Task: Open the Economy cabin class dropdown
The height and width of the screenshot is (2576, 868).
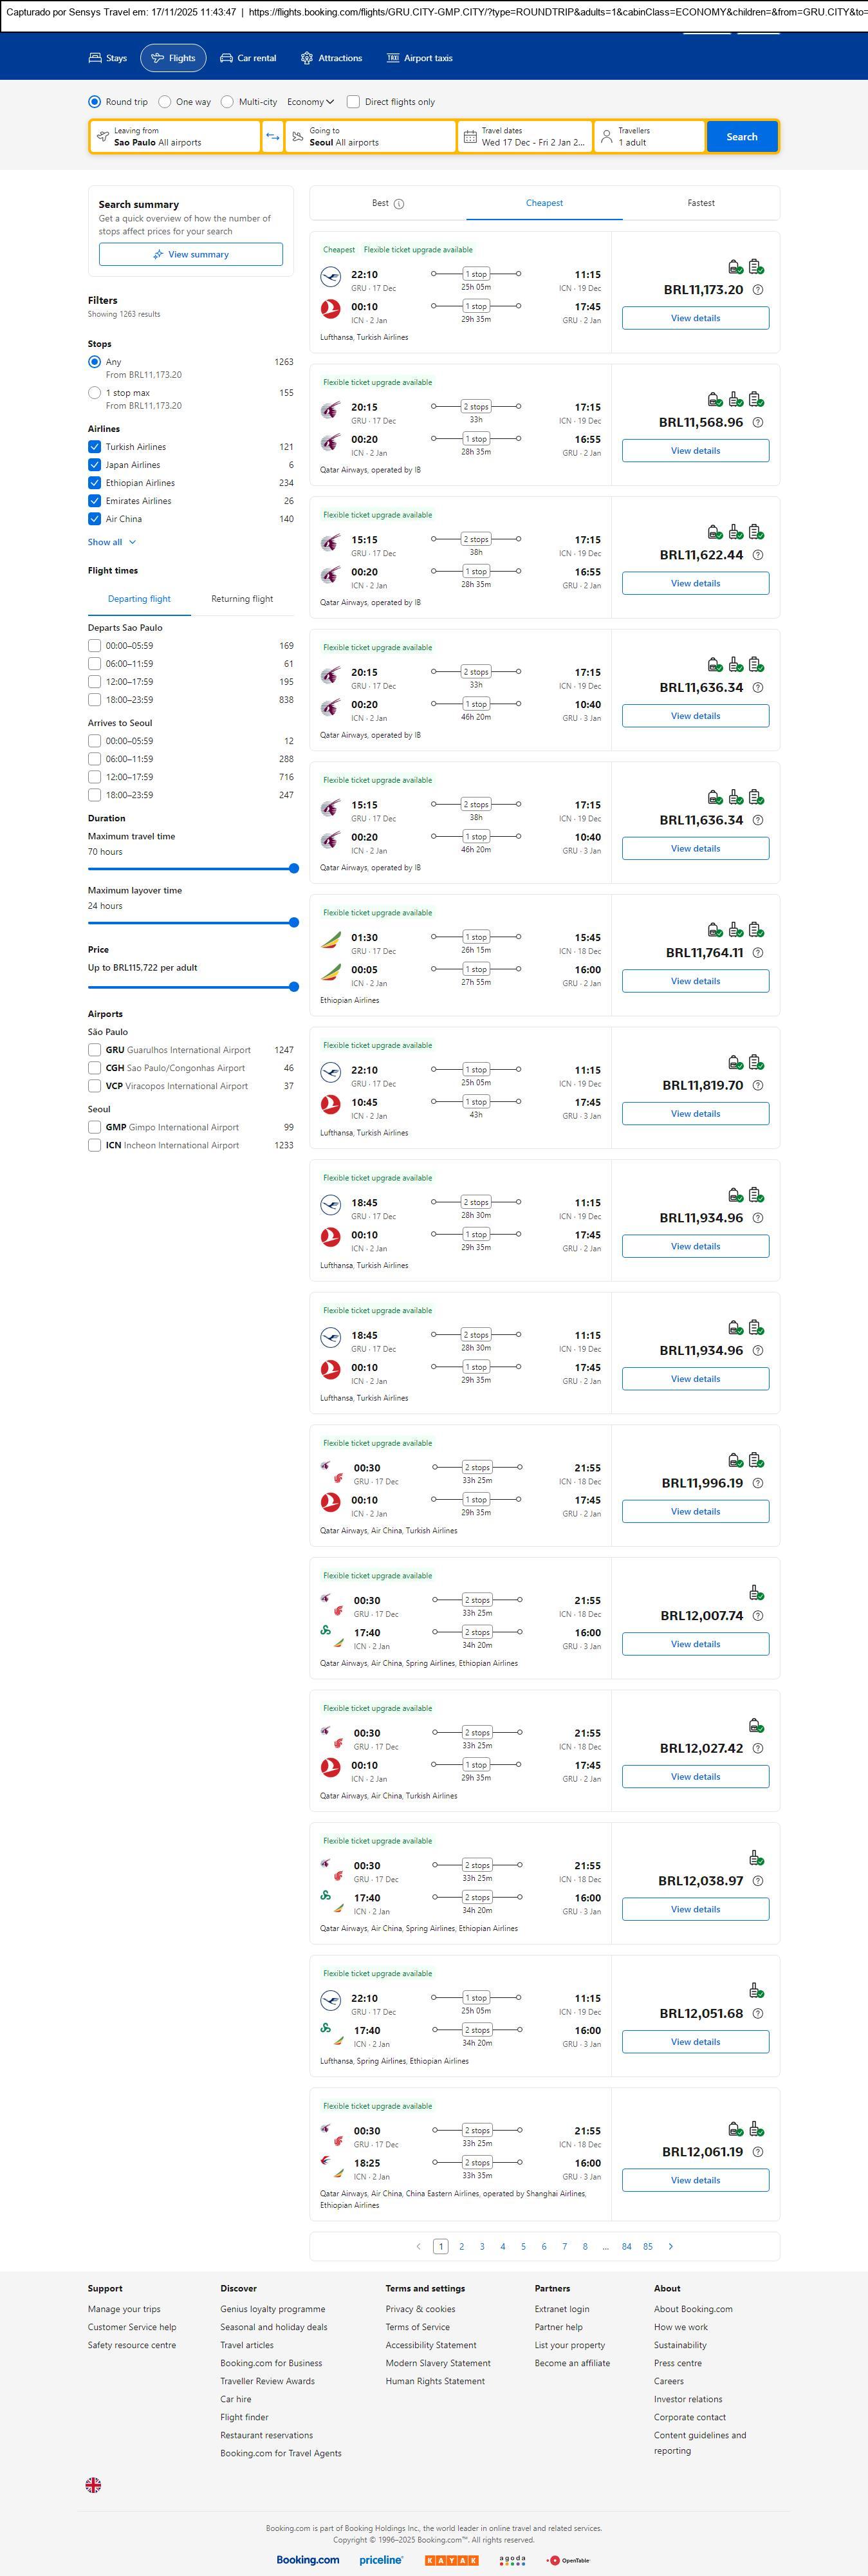Action: pyautogui.click(x=310, y=102)
